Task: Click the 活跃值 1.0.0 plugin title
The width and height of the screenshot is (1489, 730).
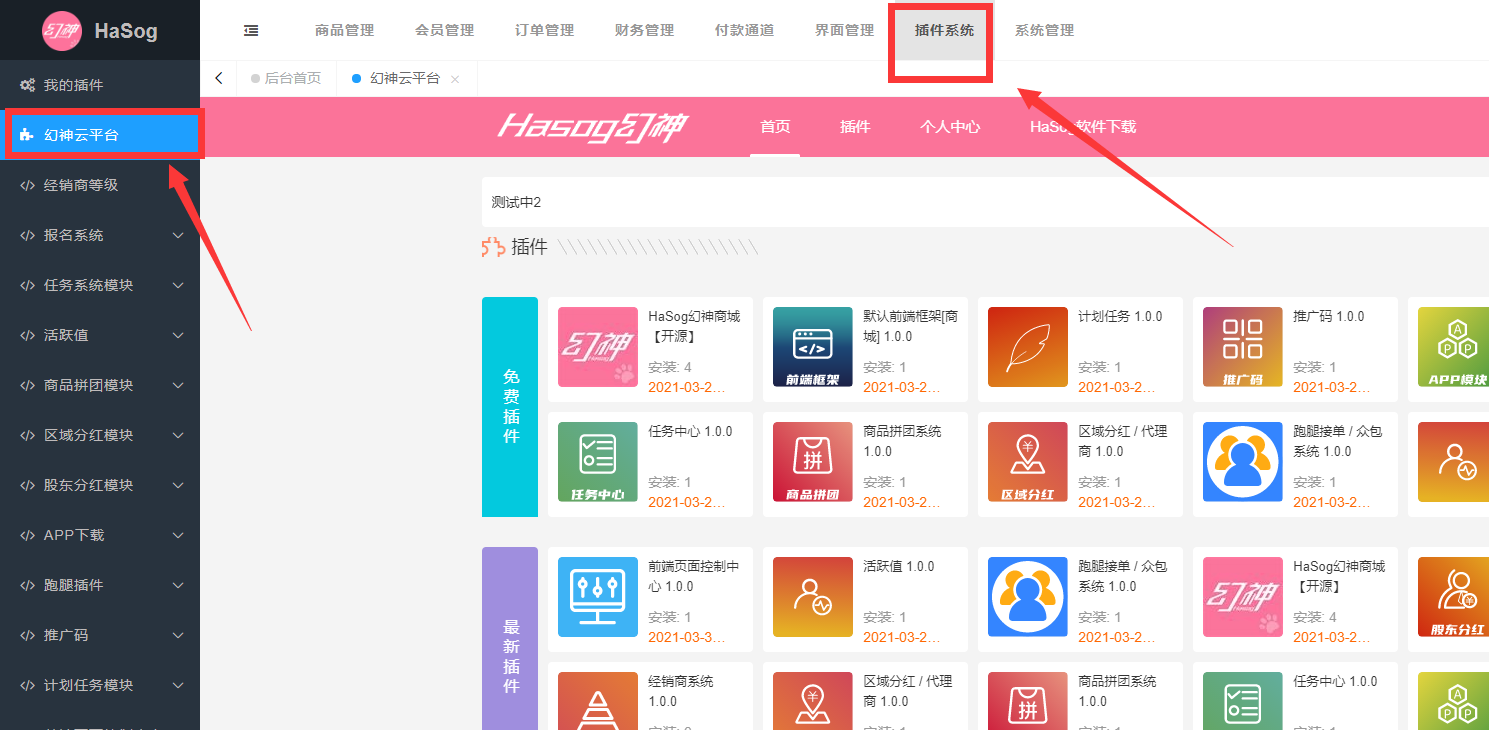Action: point(898,566)
